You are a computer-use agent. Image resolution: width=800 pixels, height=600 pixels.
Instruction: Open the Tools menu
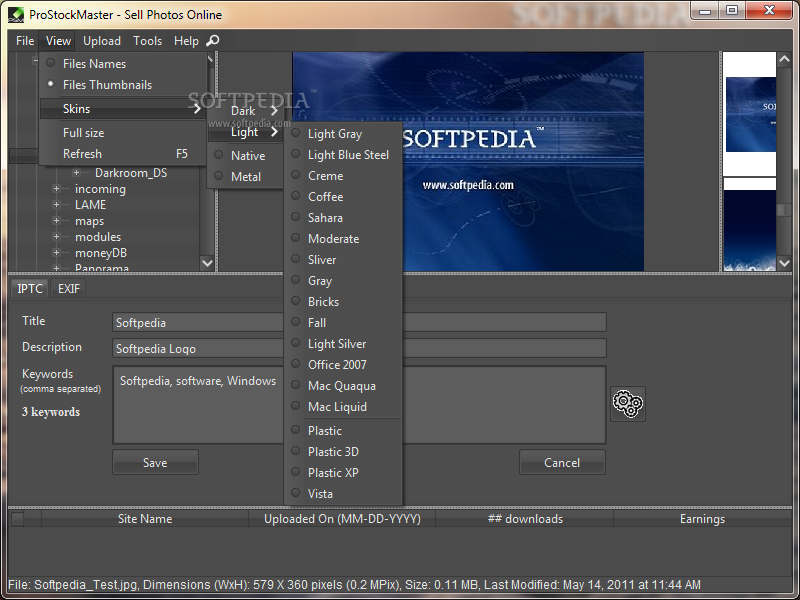(147, 41)
